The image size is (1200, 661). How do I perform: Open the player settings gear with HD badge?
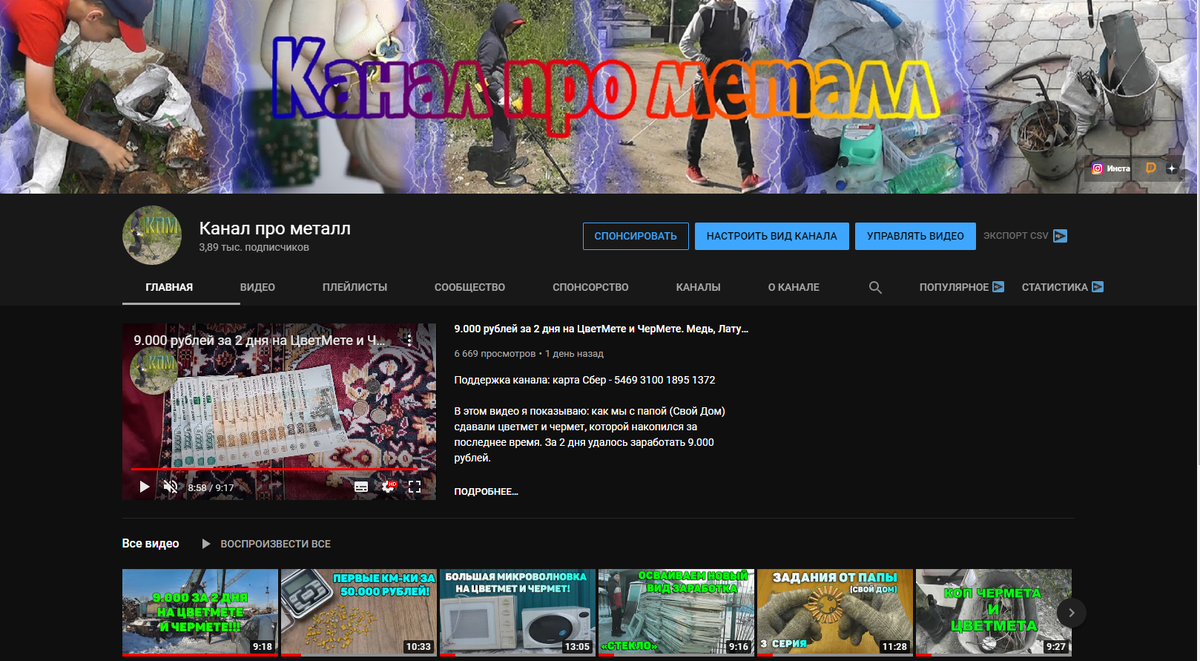pos(388,487)
